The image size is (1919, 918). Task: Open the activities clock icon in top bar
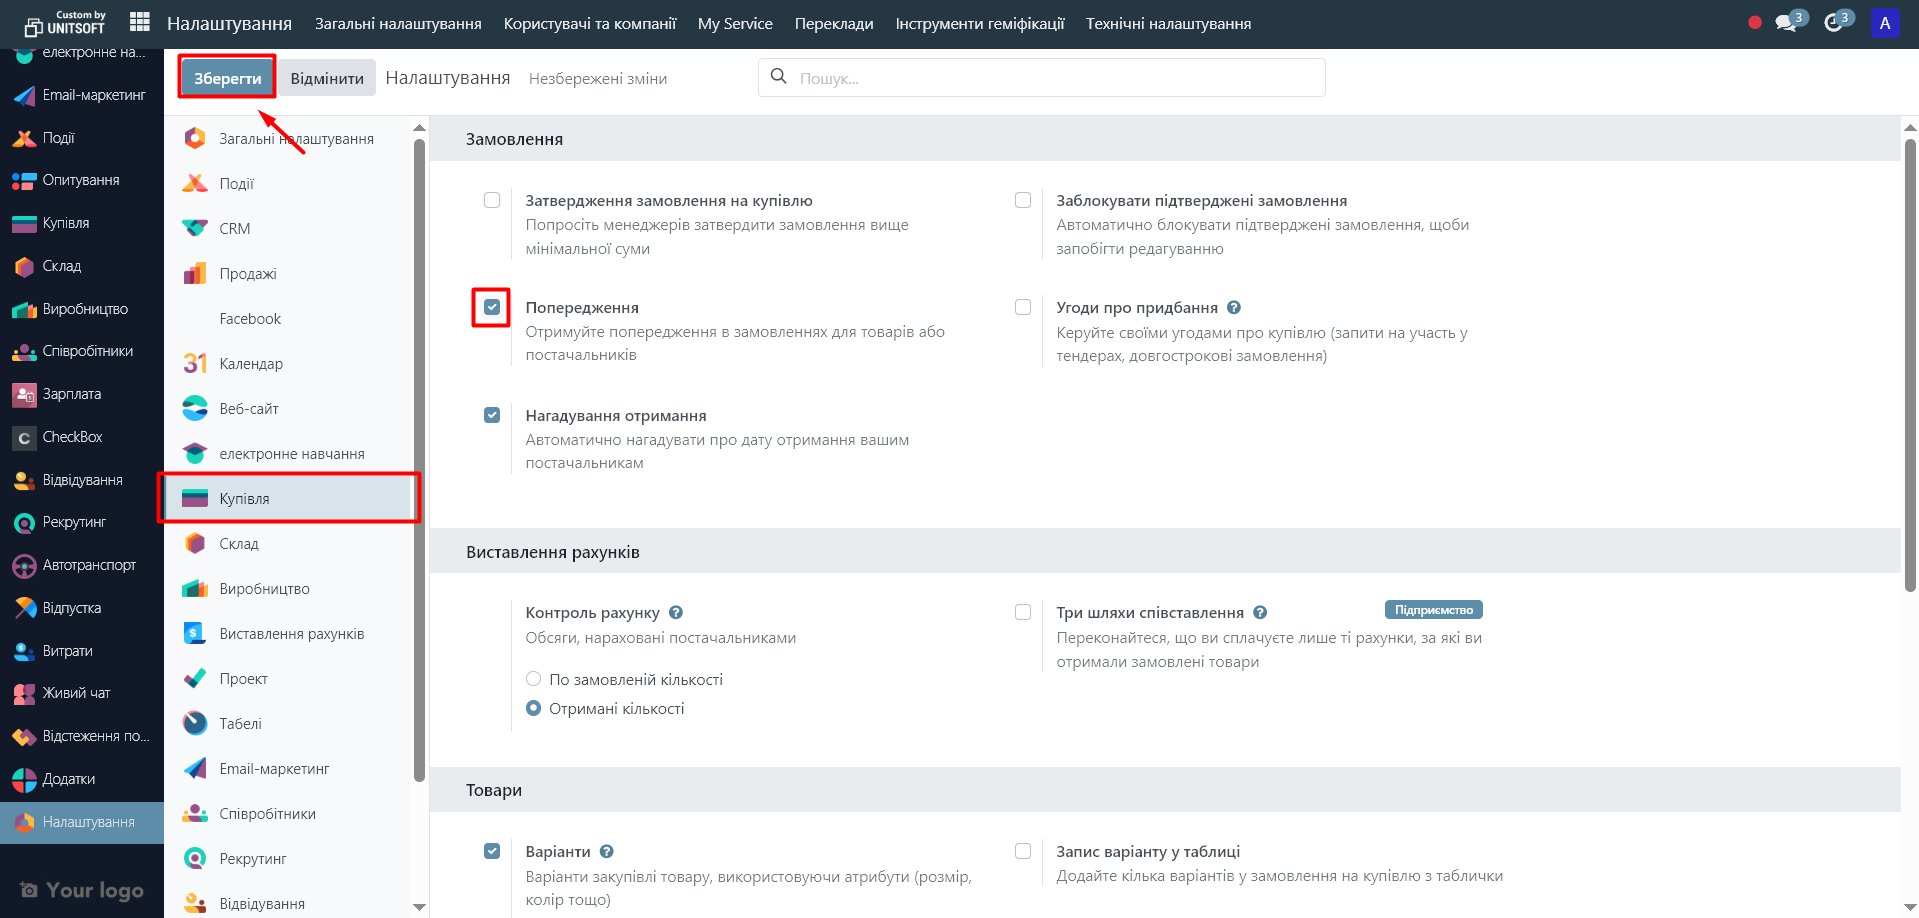pyautogui.click(x=1833, y=23)
